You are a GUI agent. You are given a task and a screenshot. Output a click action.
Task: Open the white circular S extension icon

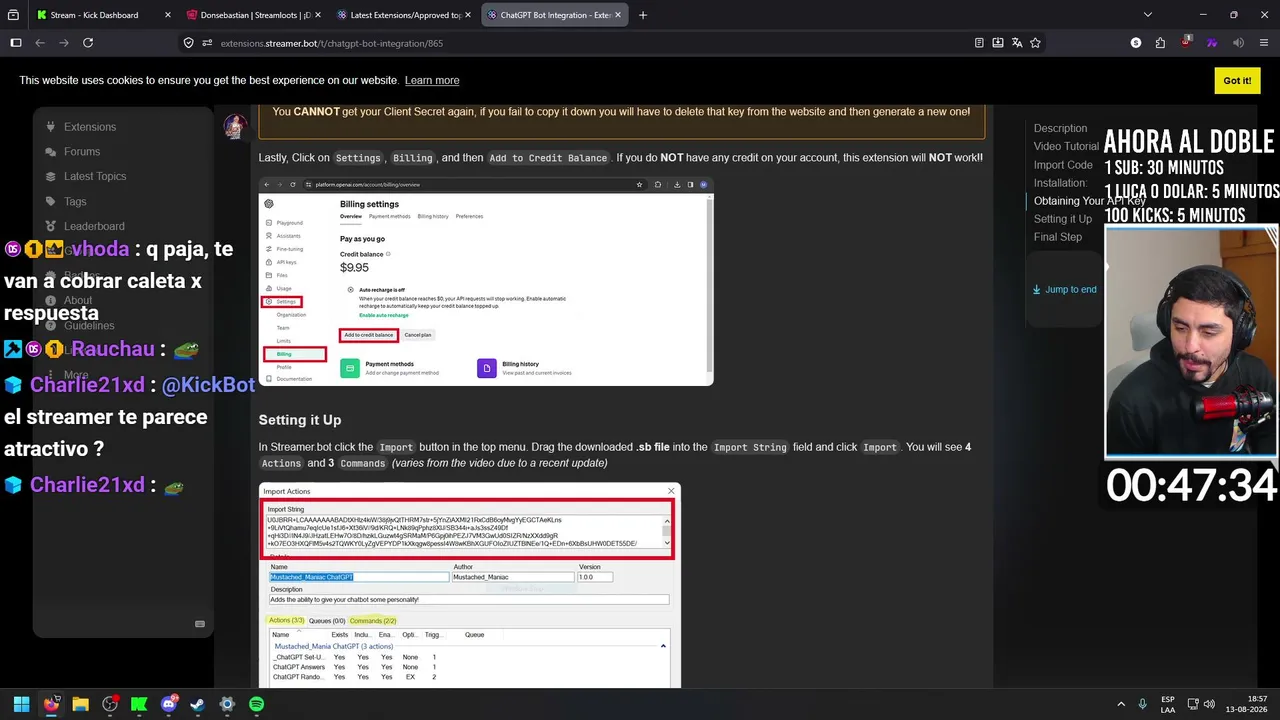pyautogui.click(x=1136, y=43)
